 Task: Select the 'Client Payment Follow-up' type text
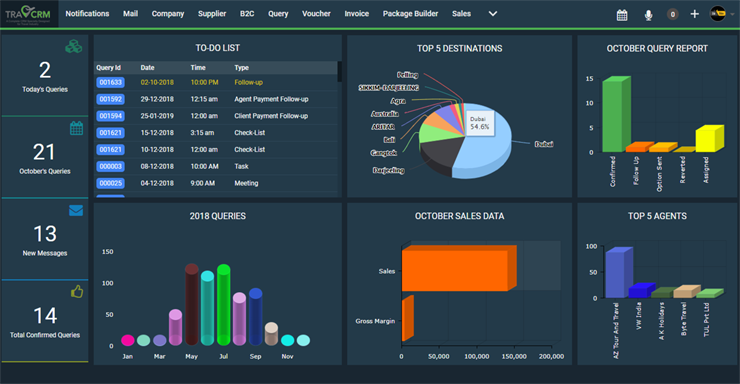(271, 116)
